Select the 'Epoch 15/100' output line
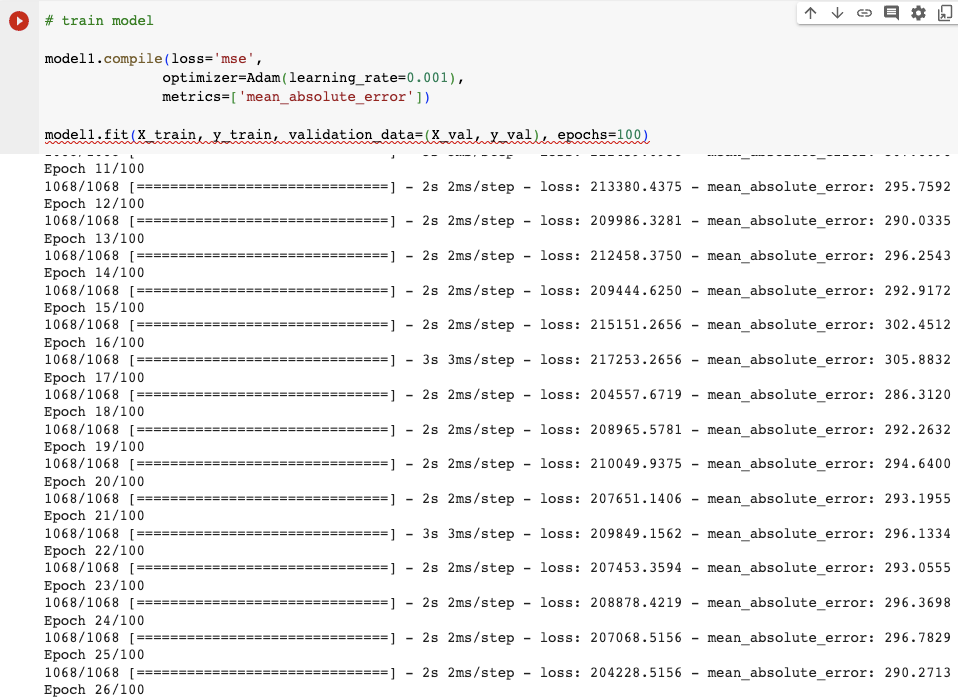Viewport: 958px width, 698px height. [x=94, y=307]
